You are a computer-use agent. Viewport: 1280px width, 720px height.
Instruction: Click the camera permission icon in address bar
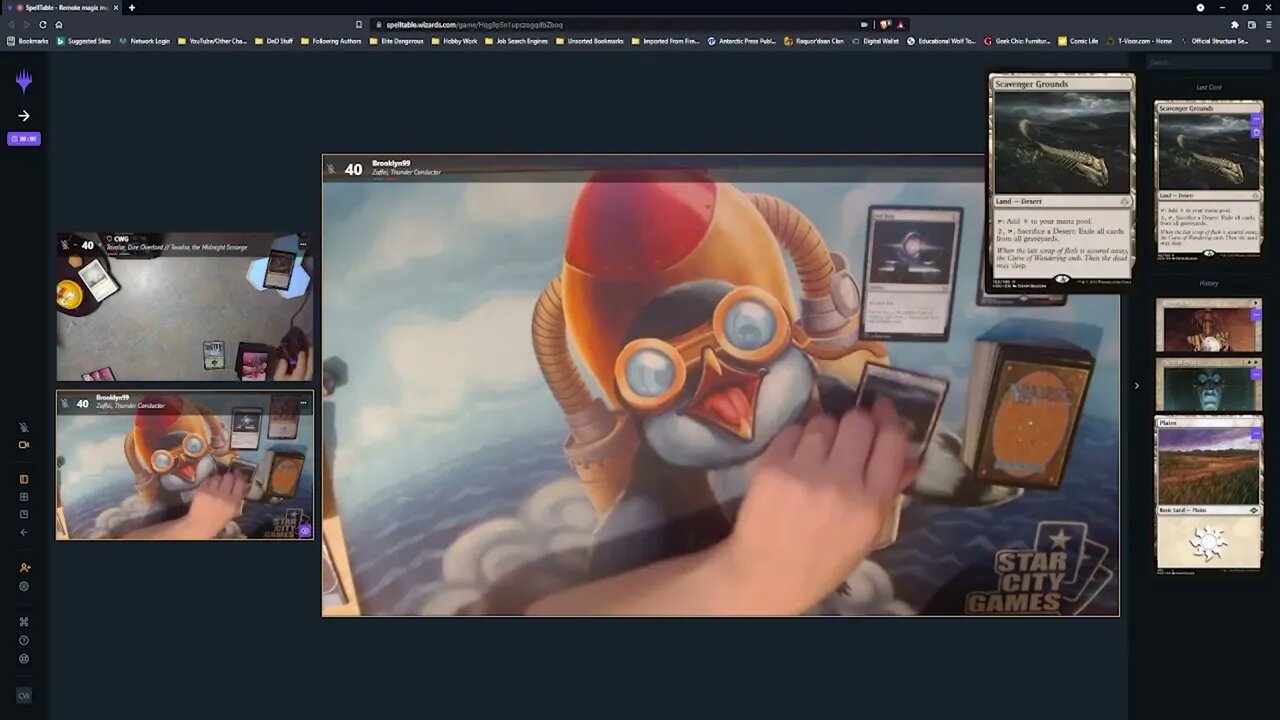click(x=864, y=24)
